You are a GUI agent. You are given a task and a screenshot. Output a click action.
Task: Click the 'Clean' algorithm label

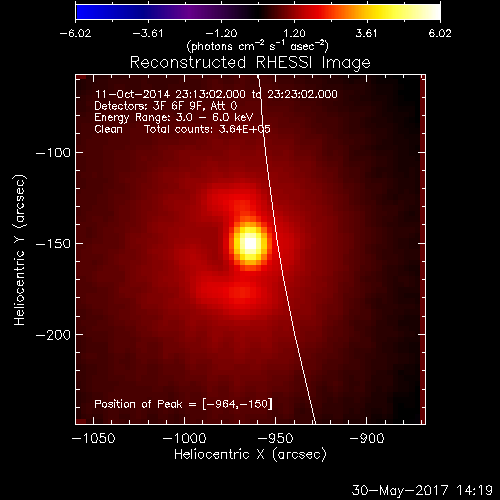click(108, 129)
